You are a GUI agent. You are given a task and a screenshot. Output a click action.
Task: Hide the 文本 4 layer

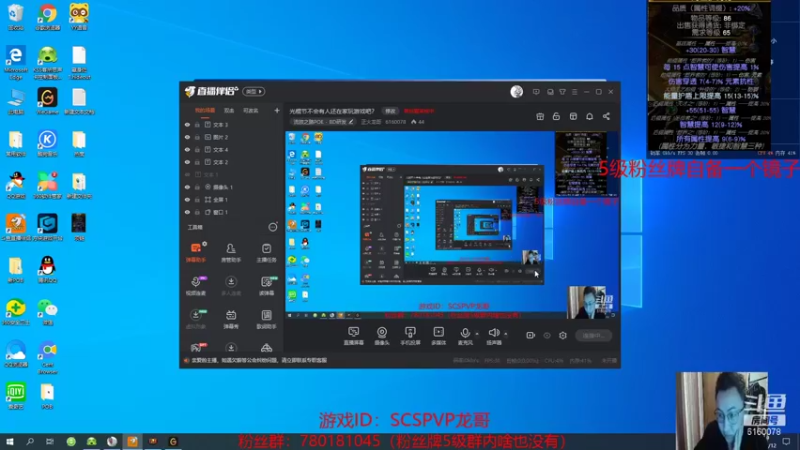point(187,149)
